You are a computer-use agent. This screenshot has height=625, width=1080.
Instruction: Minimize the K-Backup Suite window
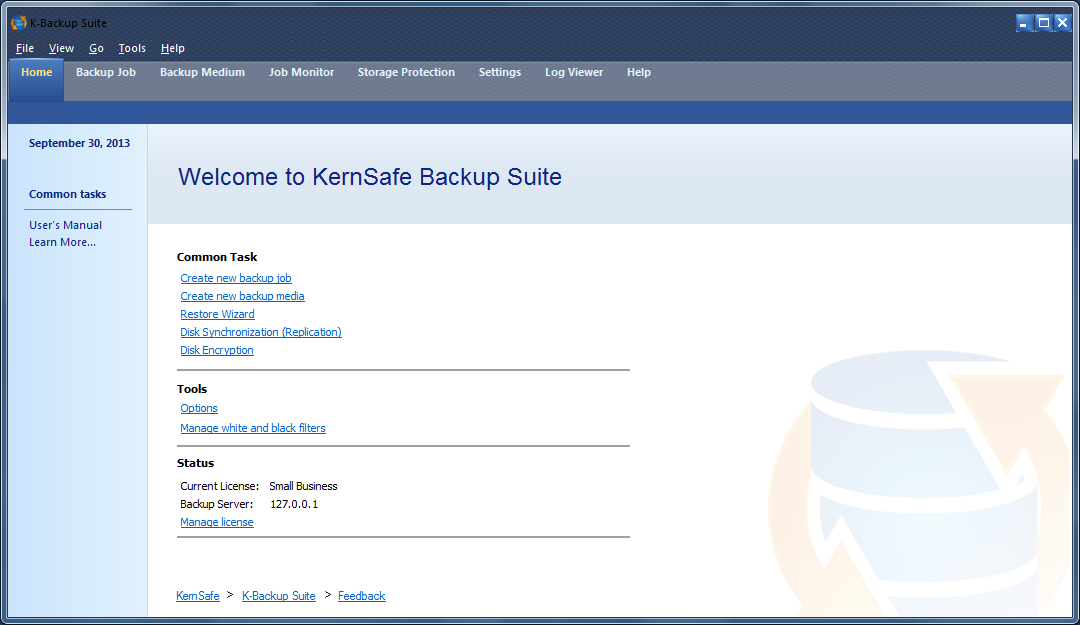pyautogui.click(x=1024, y=23)
